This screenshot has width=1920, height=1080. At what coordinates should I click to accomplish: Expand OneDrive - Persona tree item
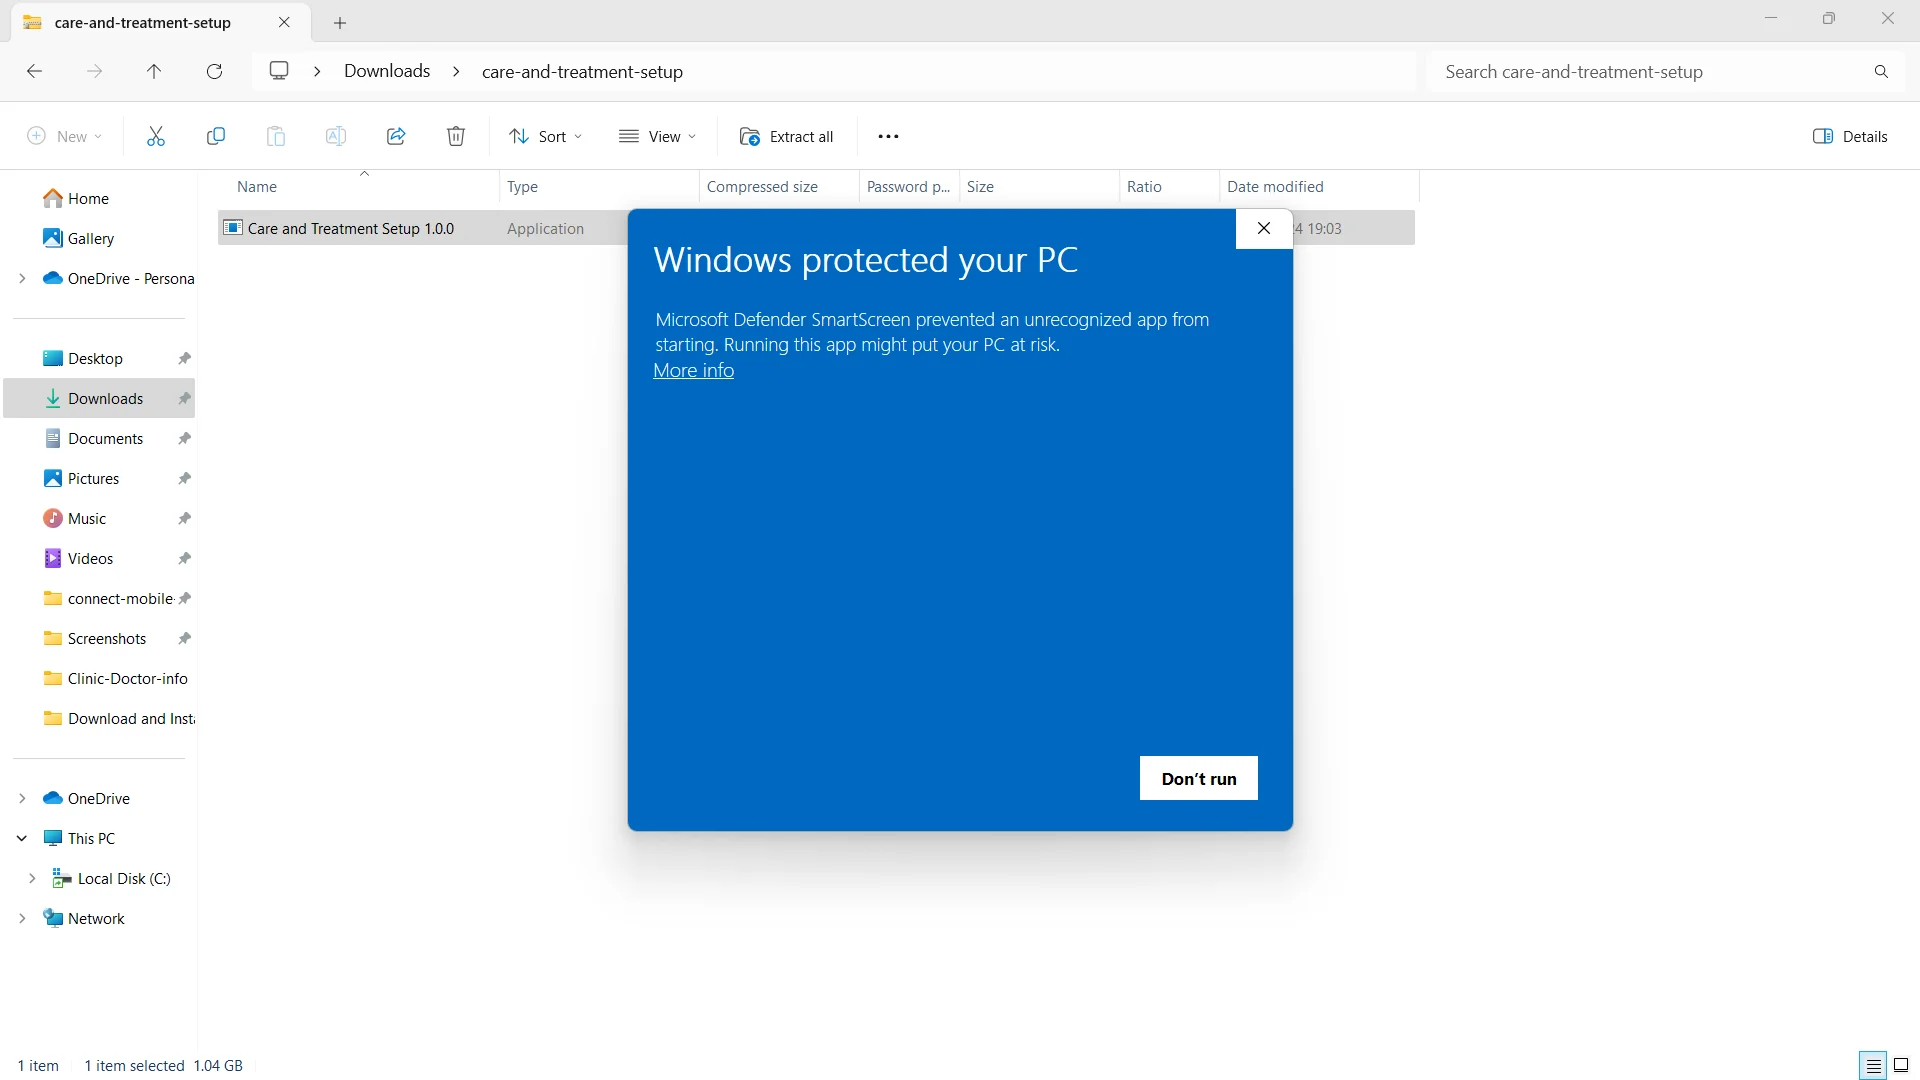21,277
